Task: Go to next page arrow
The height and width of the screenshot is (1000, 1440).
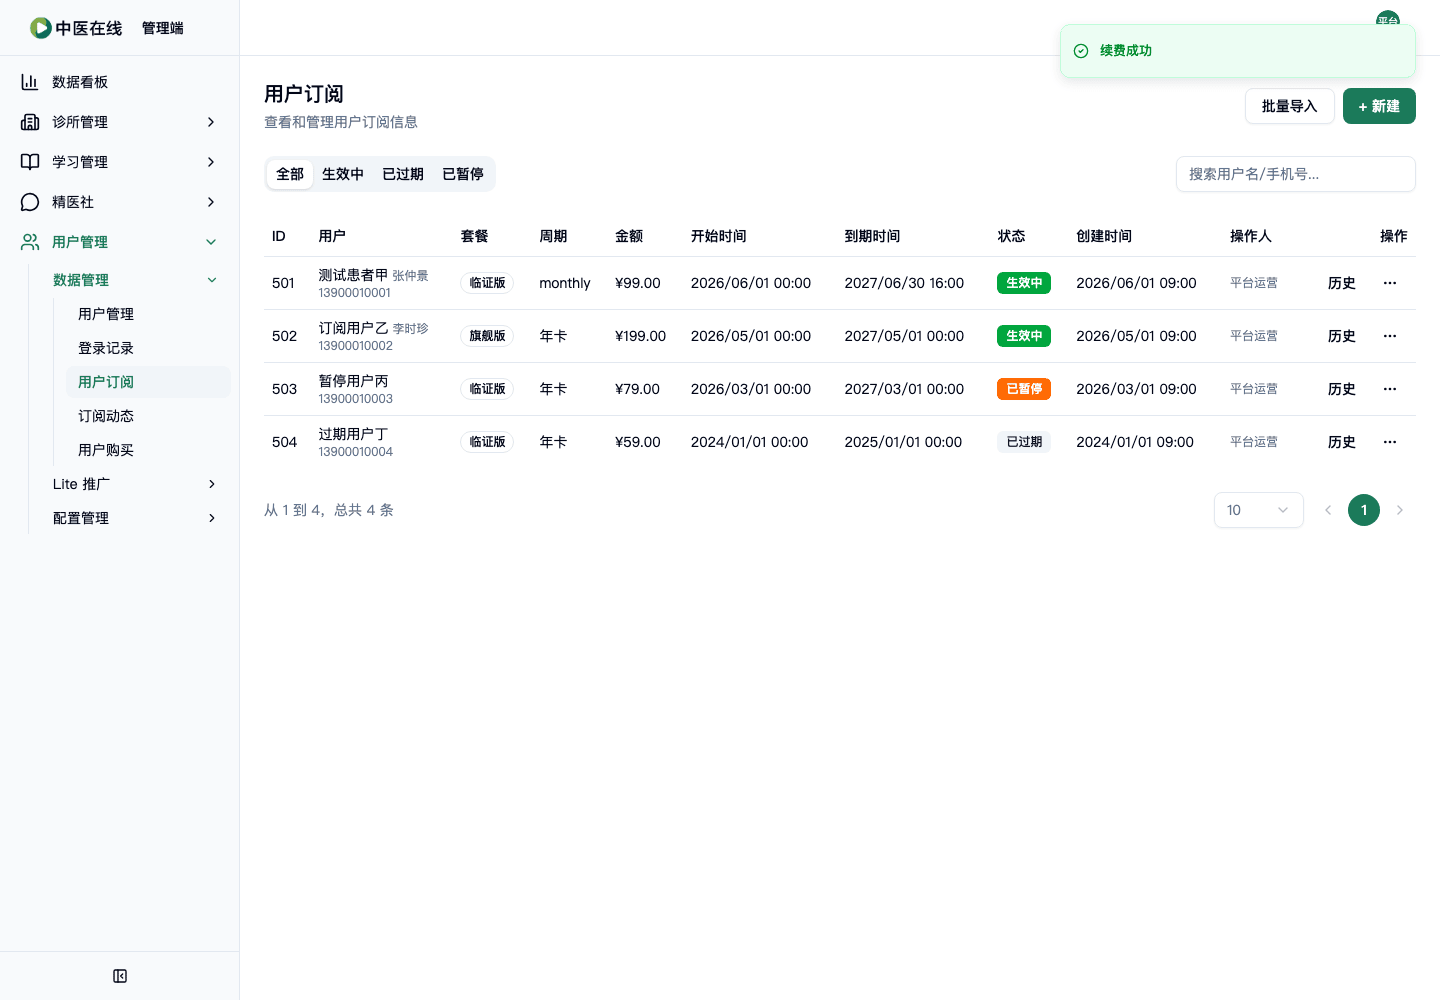Action: 1400,510
